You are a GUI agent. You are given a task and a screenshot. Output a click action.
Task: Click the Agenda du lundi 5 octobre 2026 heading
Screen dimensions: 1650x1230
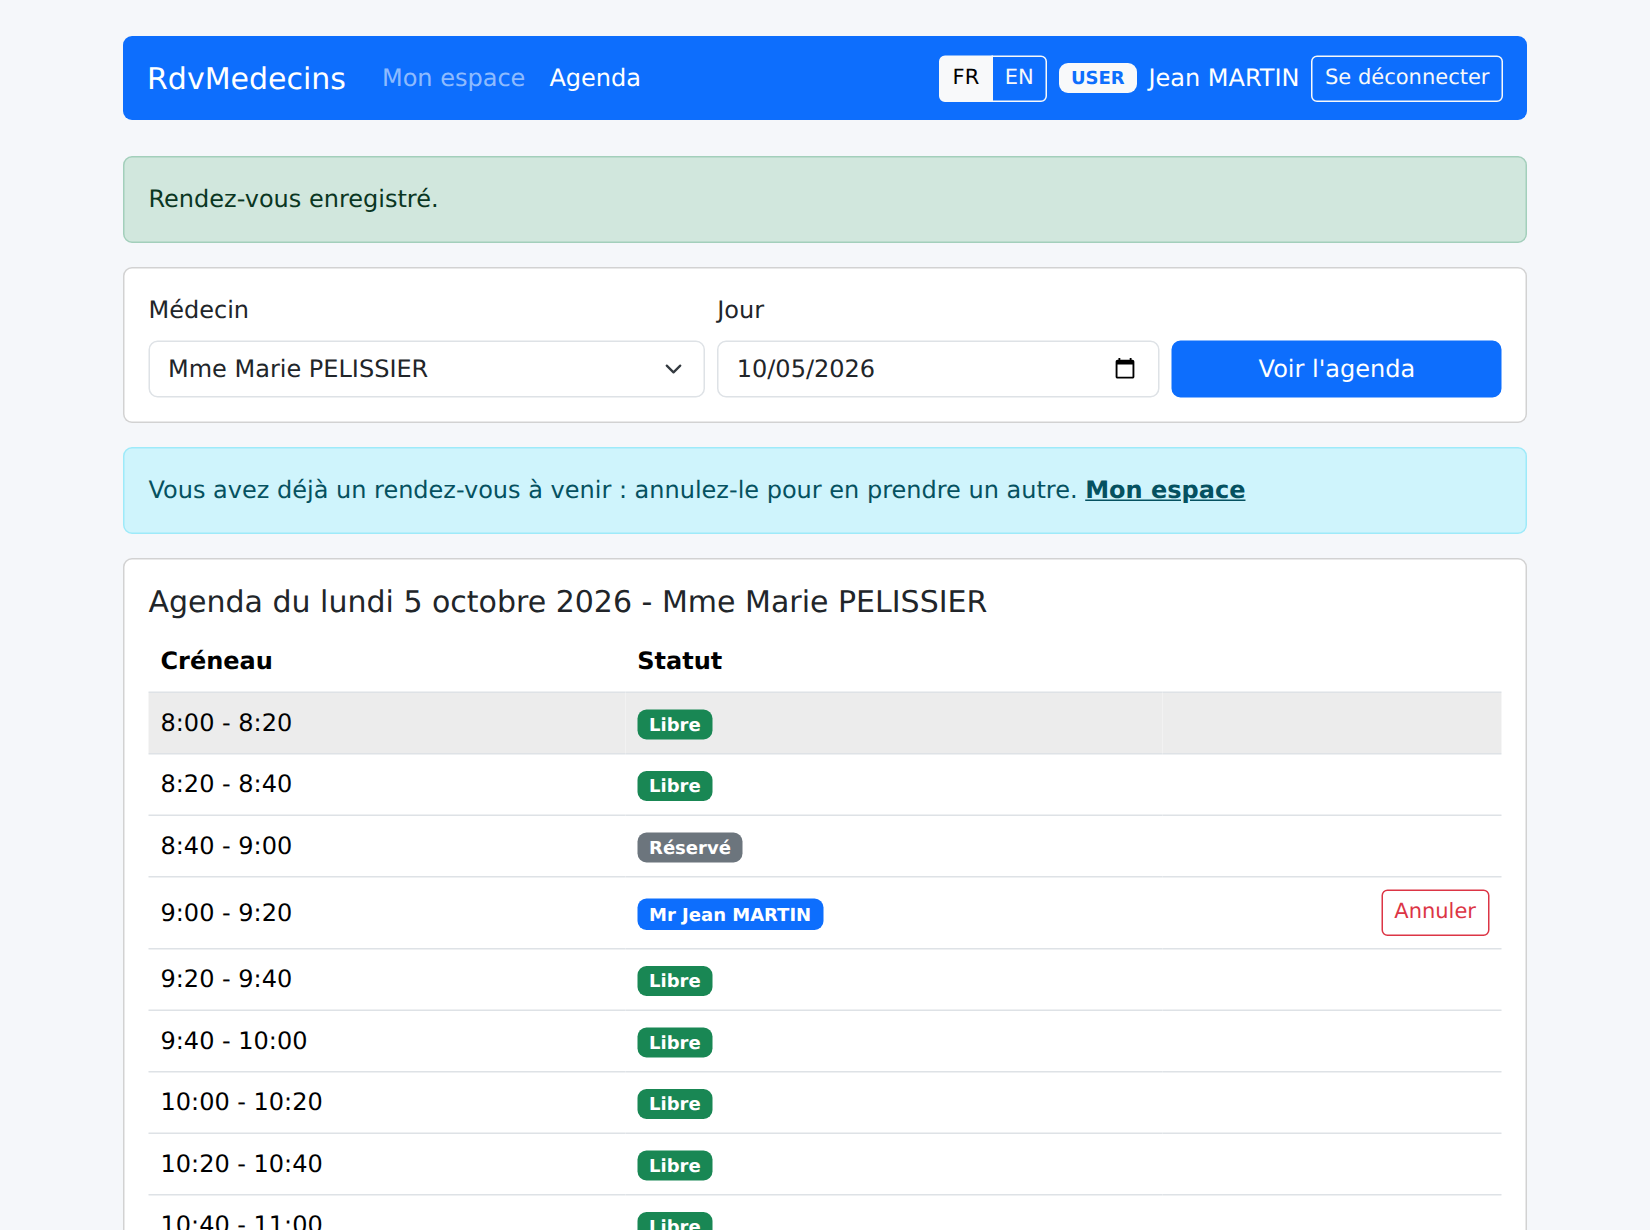pyautogui.click(x=568, y=602)
